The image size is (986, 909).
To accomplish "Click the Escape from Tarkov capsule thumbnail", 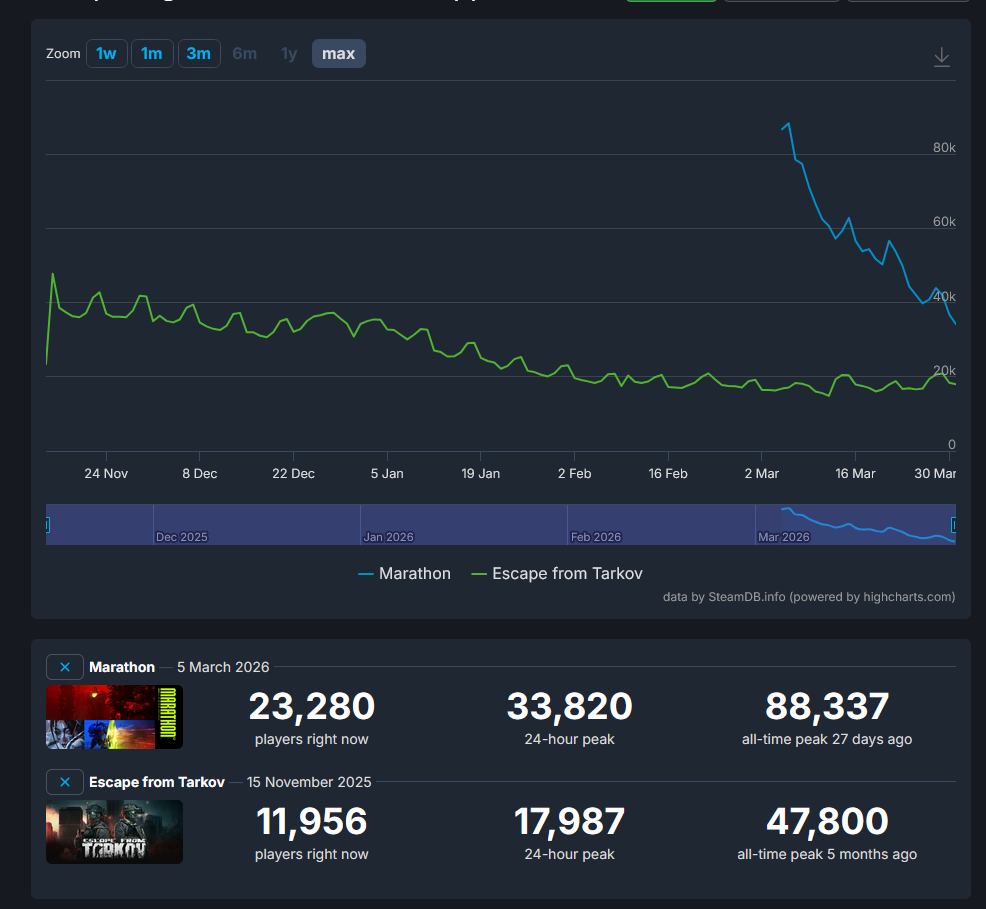I will 114,832.
